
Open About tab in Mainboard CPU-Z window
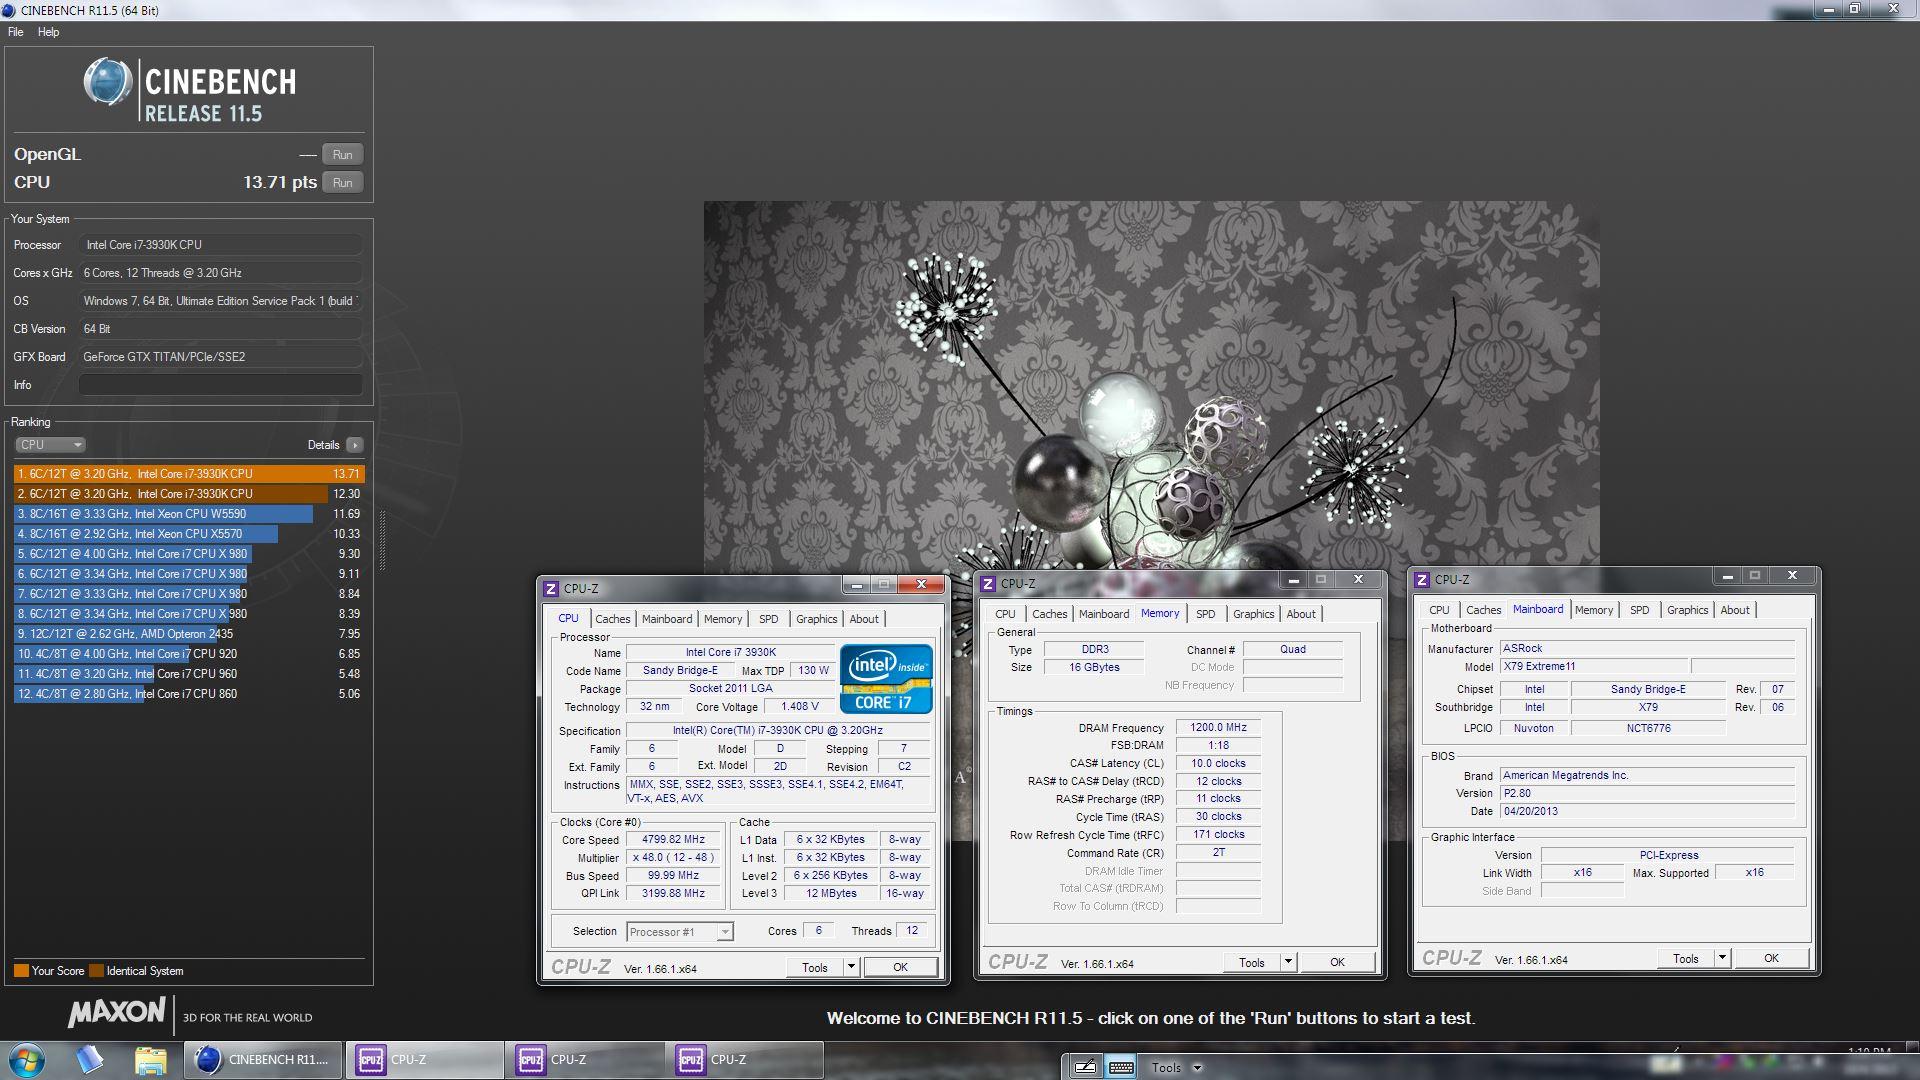(x=1735, y=610)
